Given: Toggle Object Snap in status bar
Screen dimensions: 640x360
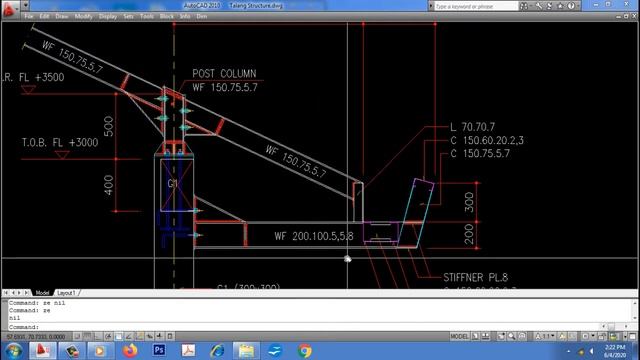Looking at the screenshot, I should click(x=118, y=336).
